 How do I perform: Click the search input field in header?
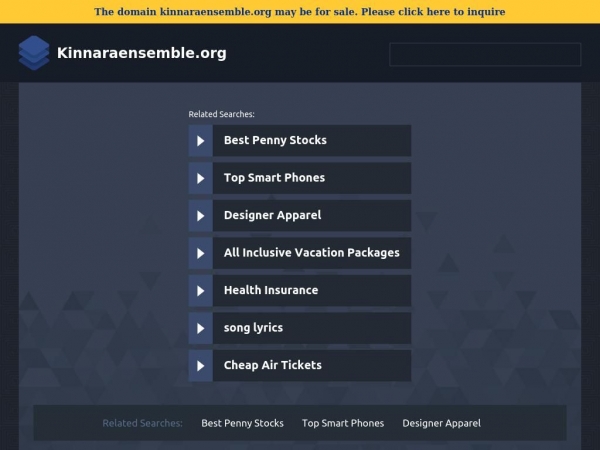click(x=485, y=54)
